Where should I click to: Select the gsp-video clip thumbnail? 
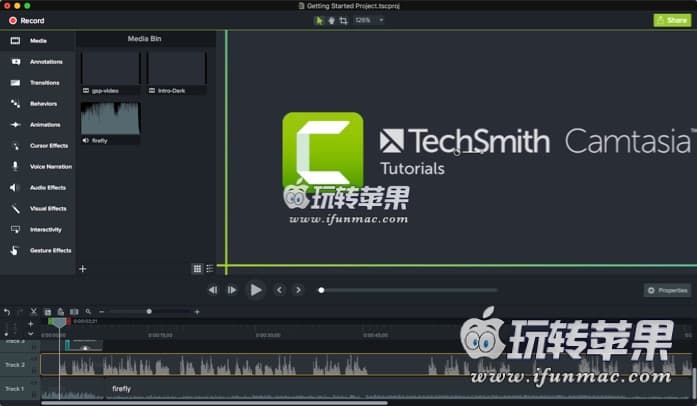tap(110, 68)
